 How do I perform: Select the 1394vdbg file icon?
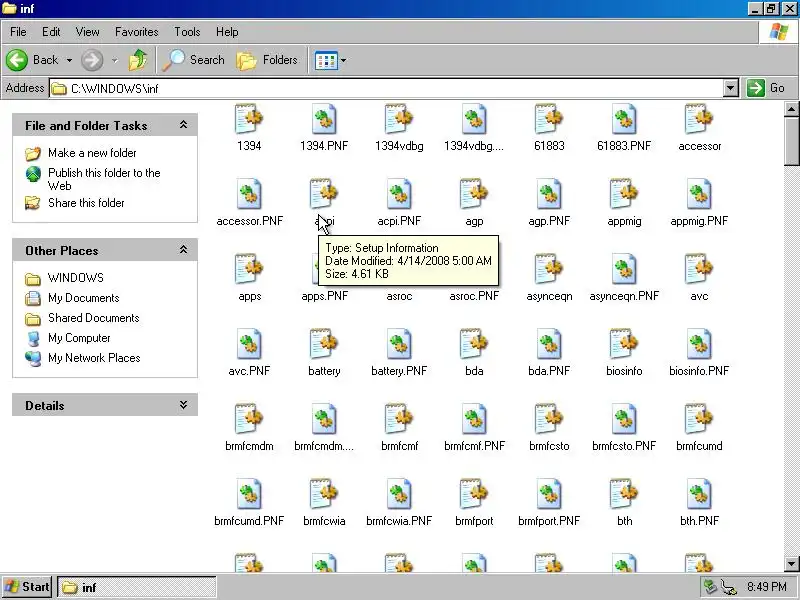[x=399, y=119]
